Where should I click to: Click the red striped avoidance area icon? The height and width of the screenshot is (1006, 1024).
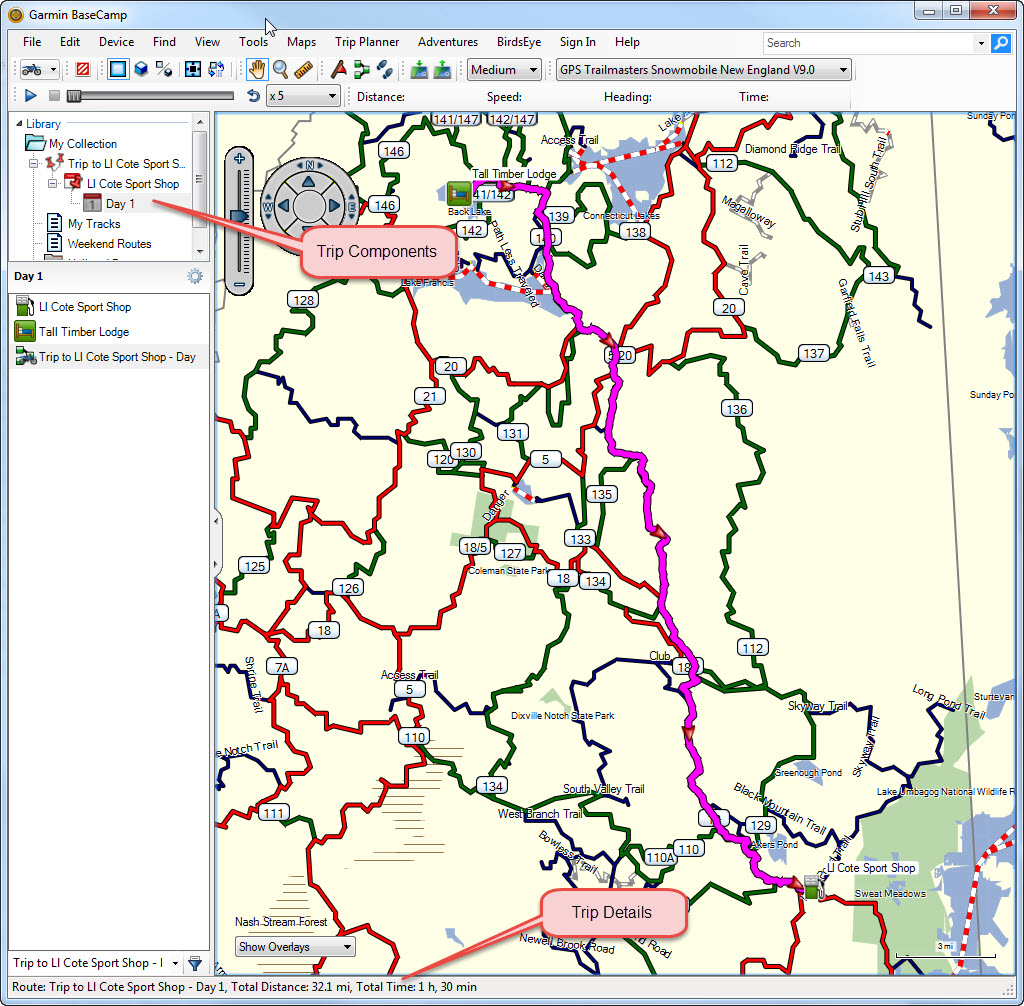83,69
